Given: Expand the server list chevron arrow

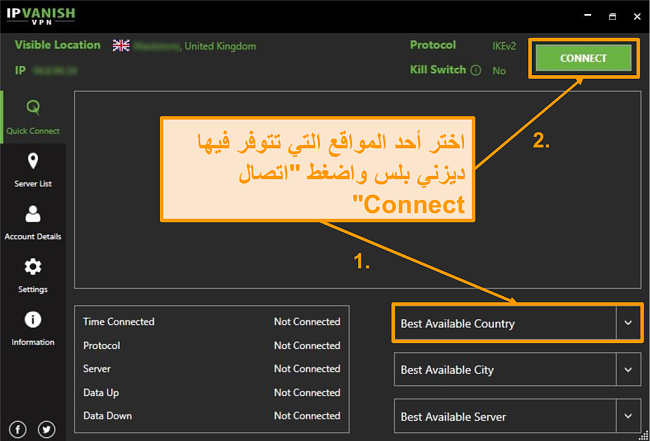Looking at the screenshot, I should click(x=628, y=416).
